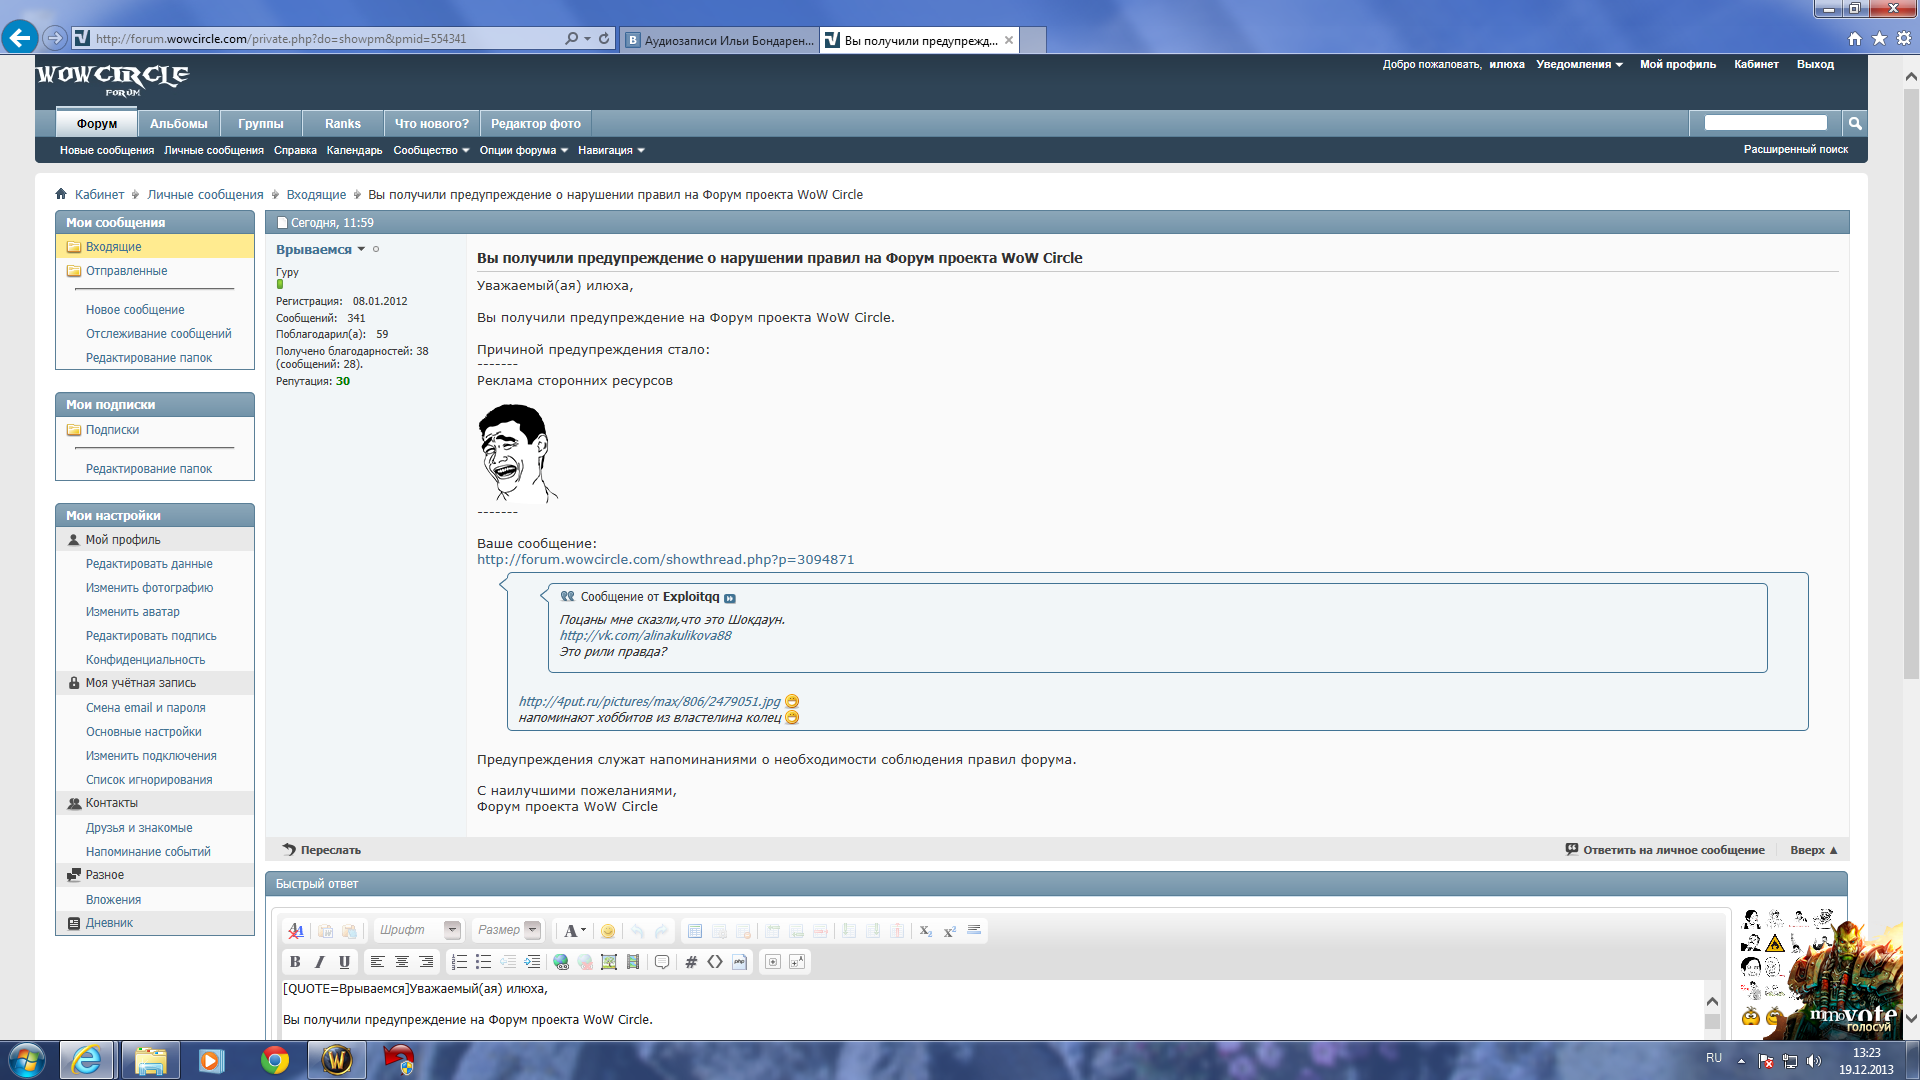Viewport: 1920px width, 1080px height.
Task: Expand the Опции форума menu
Action: [523, 150]
